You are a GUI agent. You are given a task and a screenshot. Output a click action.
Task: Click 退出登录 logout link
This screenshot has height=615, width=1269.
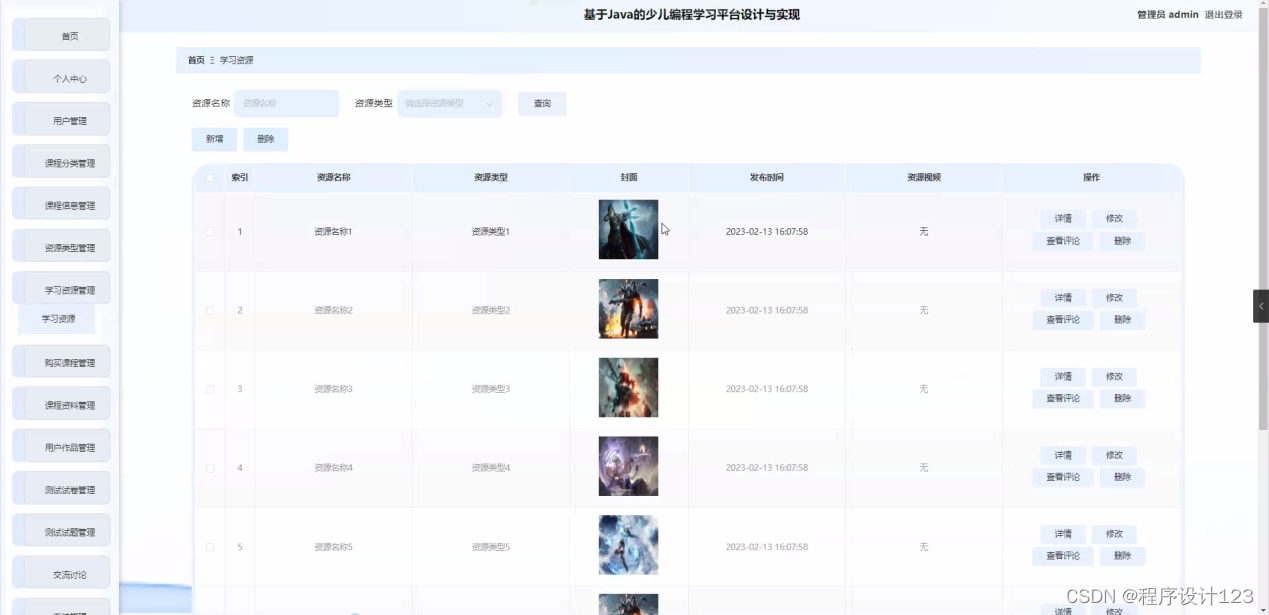click(x=1223, y=15)
